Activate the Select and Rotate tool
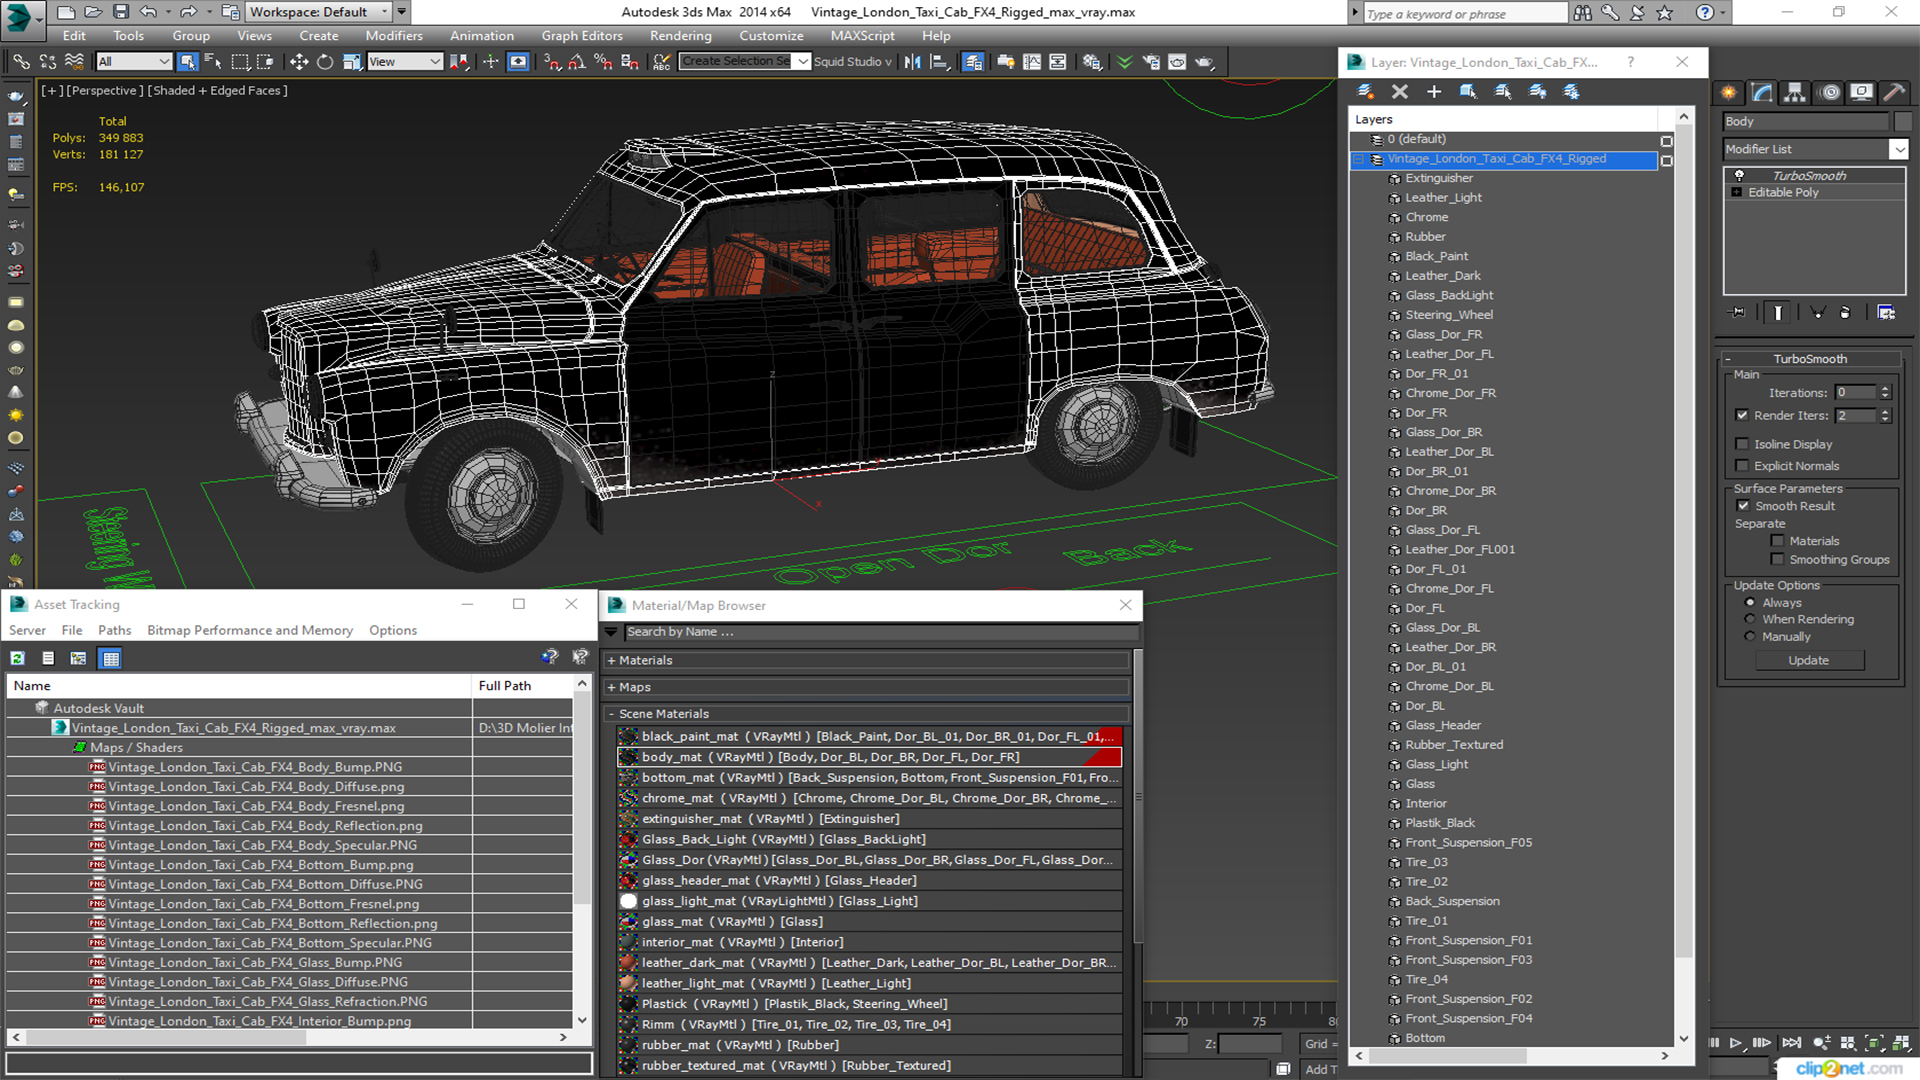 coord(325,62)
